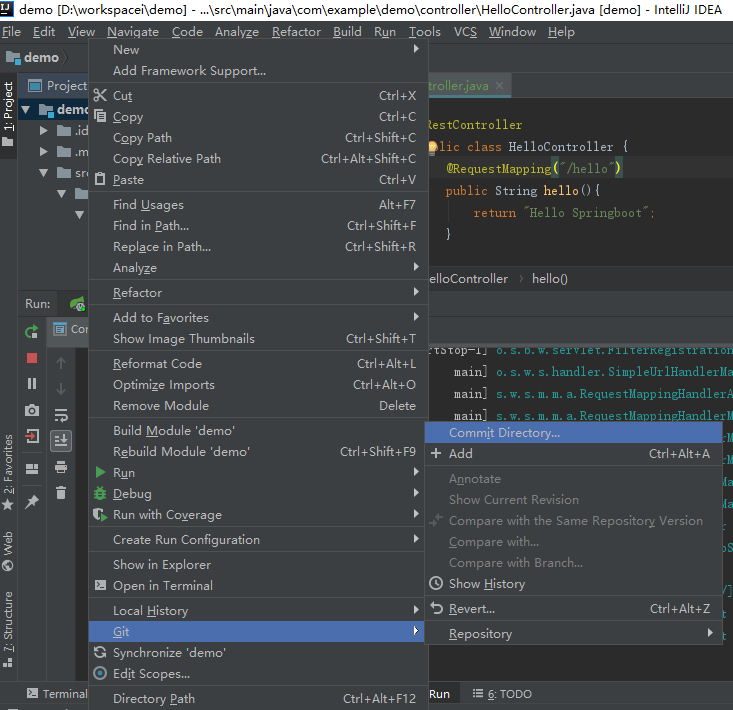Screen dimensions: 733x710
Task: Close the HelloController.java editor tab
Action: tap(499, 86)
